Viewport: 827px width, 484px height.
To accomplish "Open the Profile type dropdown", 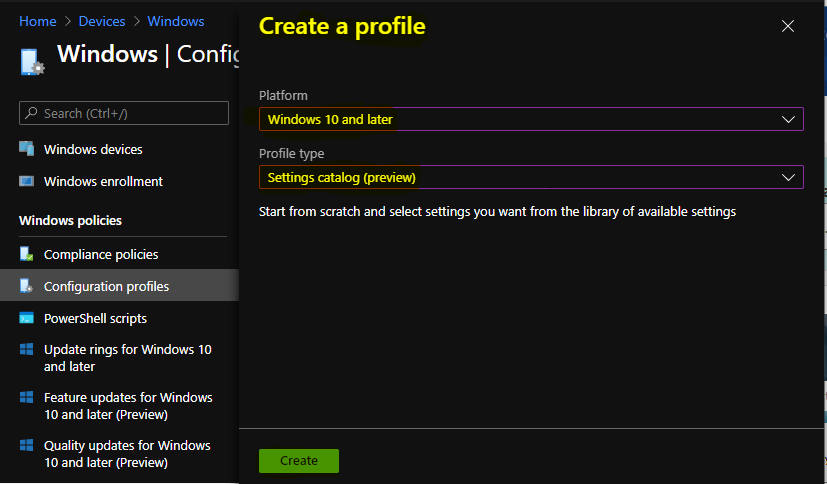I will (x=531, y=177).
